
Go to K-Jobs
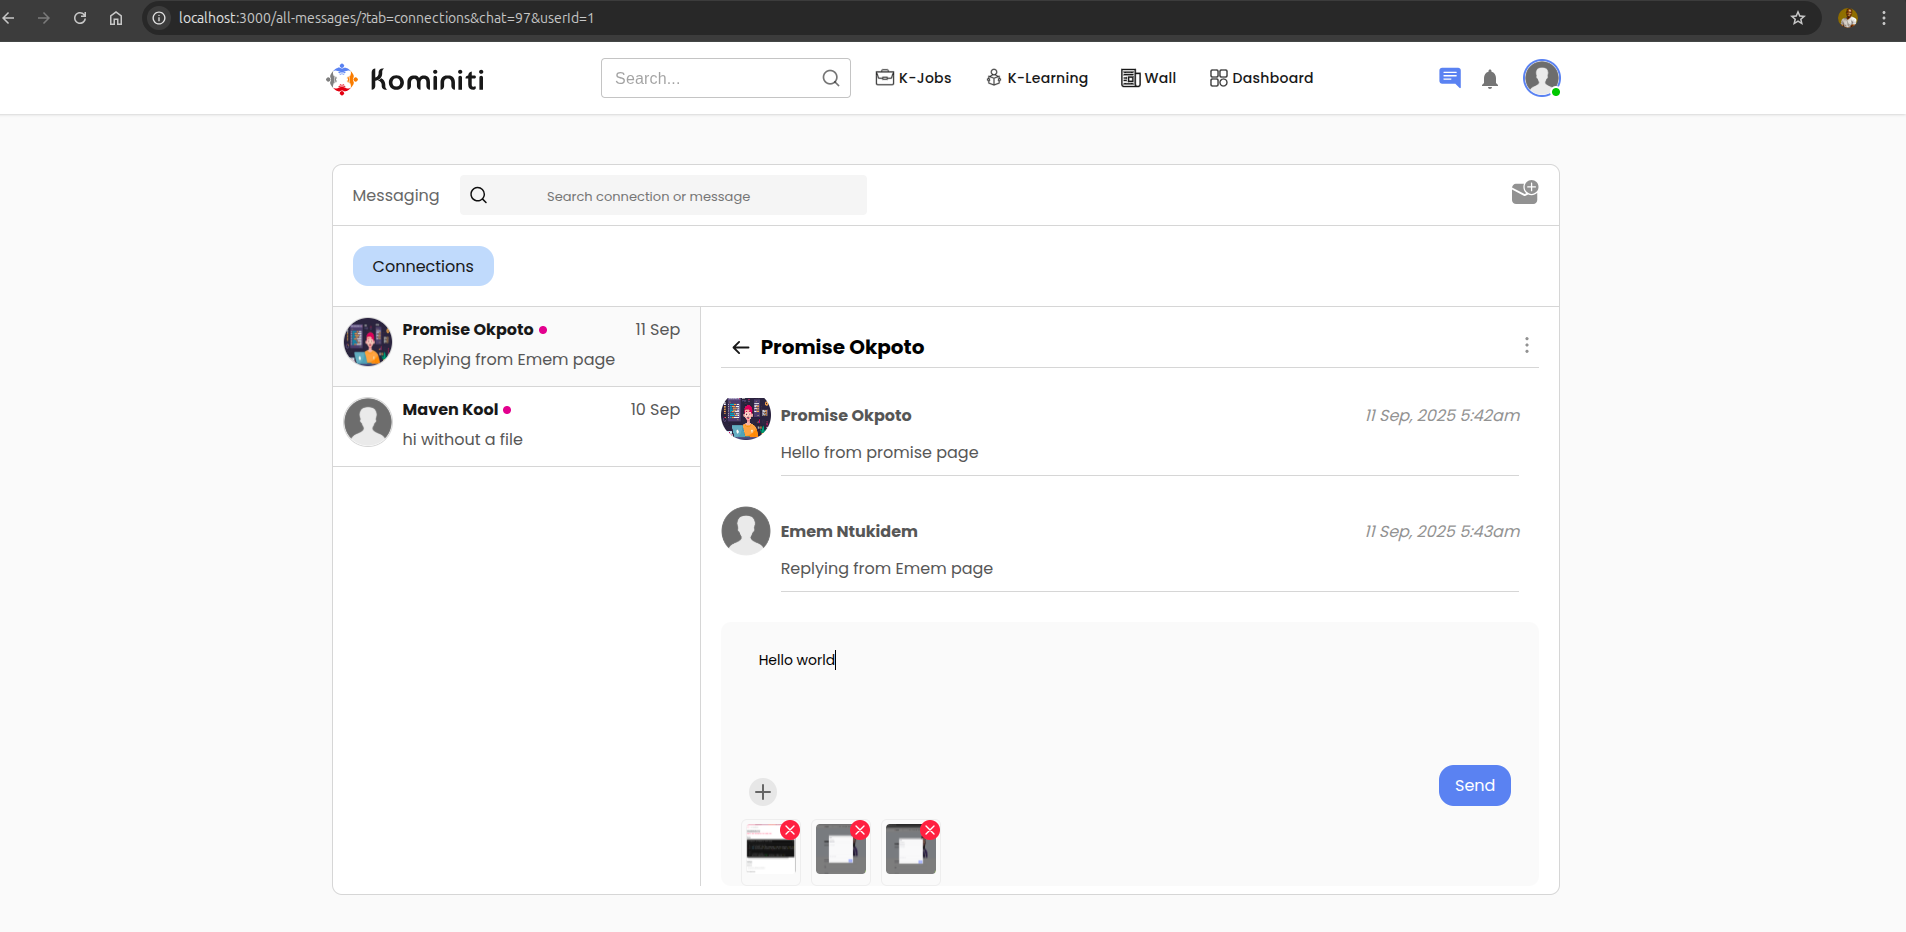point(913,78)
